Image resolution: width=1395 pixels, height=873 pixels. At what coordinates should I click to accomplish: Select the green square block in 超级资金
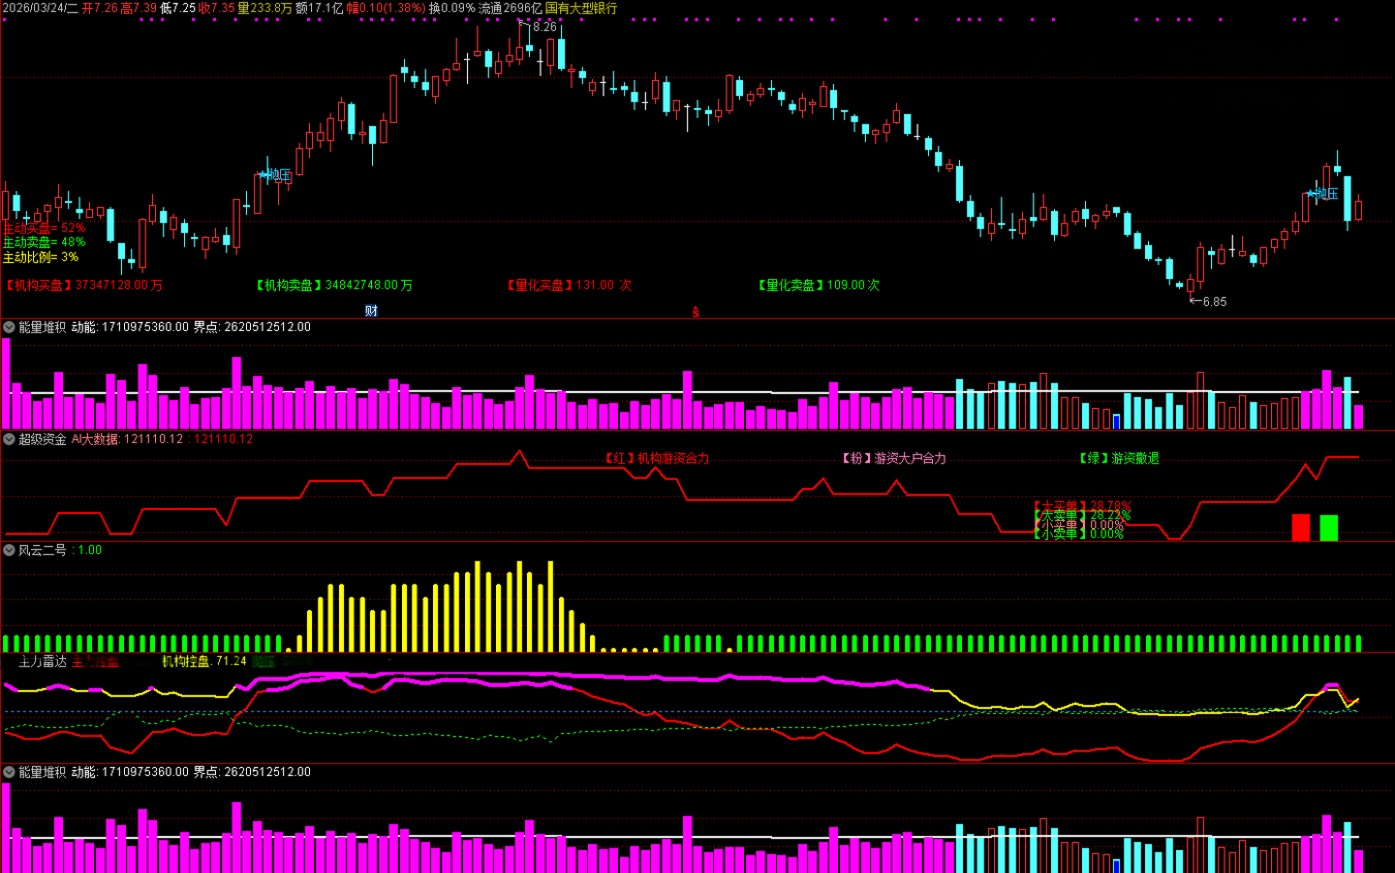[x=1328, y=527]
